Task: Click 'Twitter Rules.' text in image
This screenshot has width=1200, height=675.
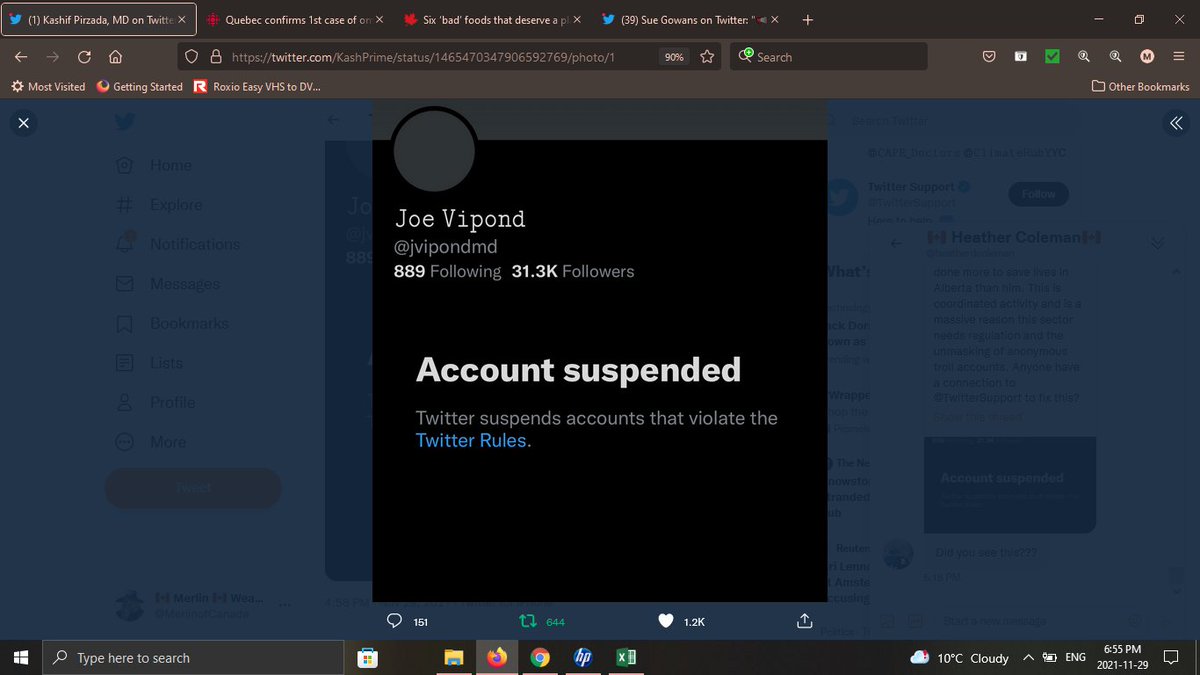Action: pos(474,440)
